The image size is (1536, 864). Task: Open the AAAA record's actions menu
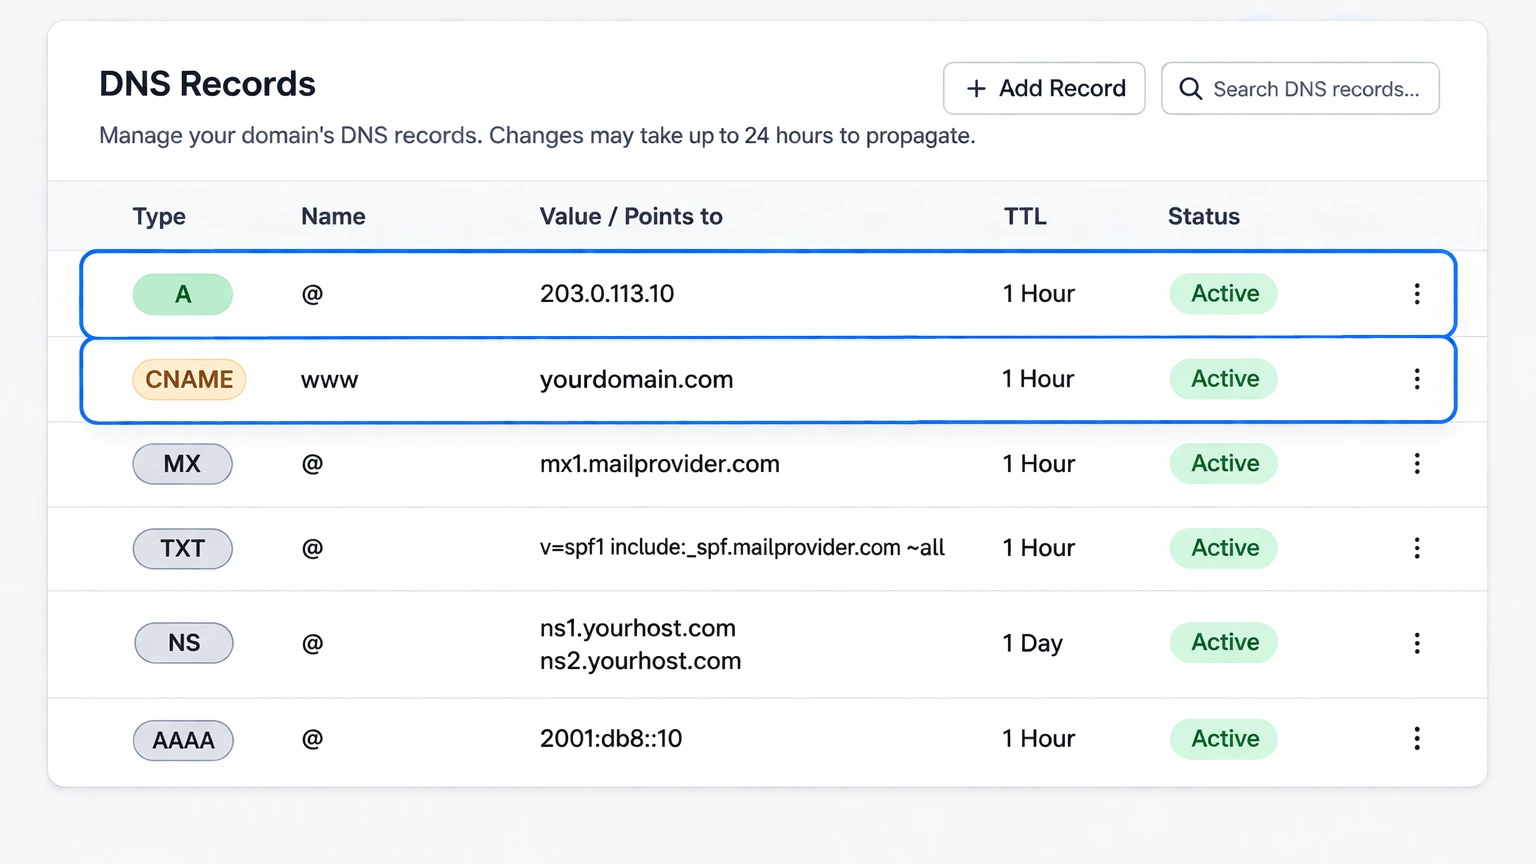coord(1417,738)
